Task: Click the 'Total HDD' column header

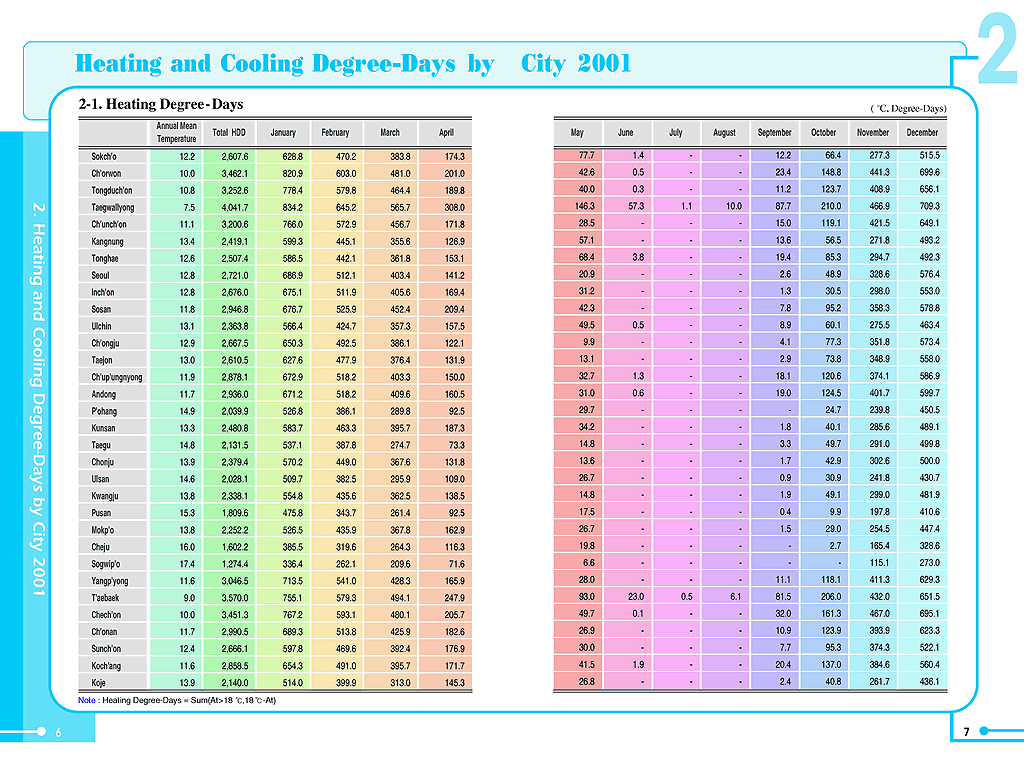Action: click(x=229, y=132)
